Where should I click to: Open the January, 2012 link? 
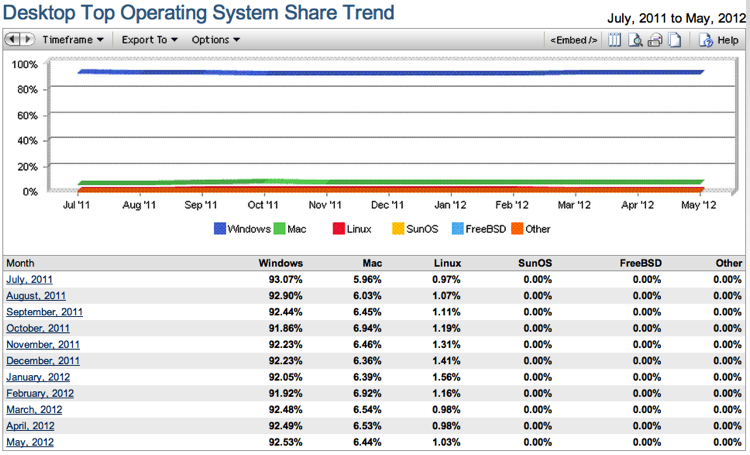click(38, 377)
